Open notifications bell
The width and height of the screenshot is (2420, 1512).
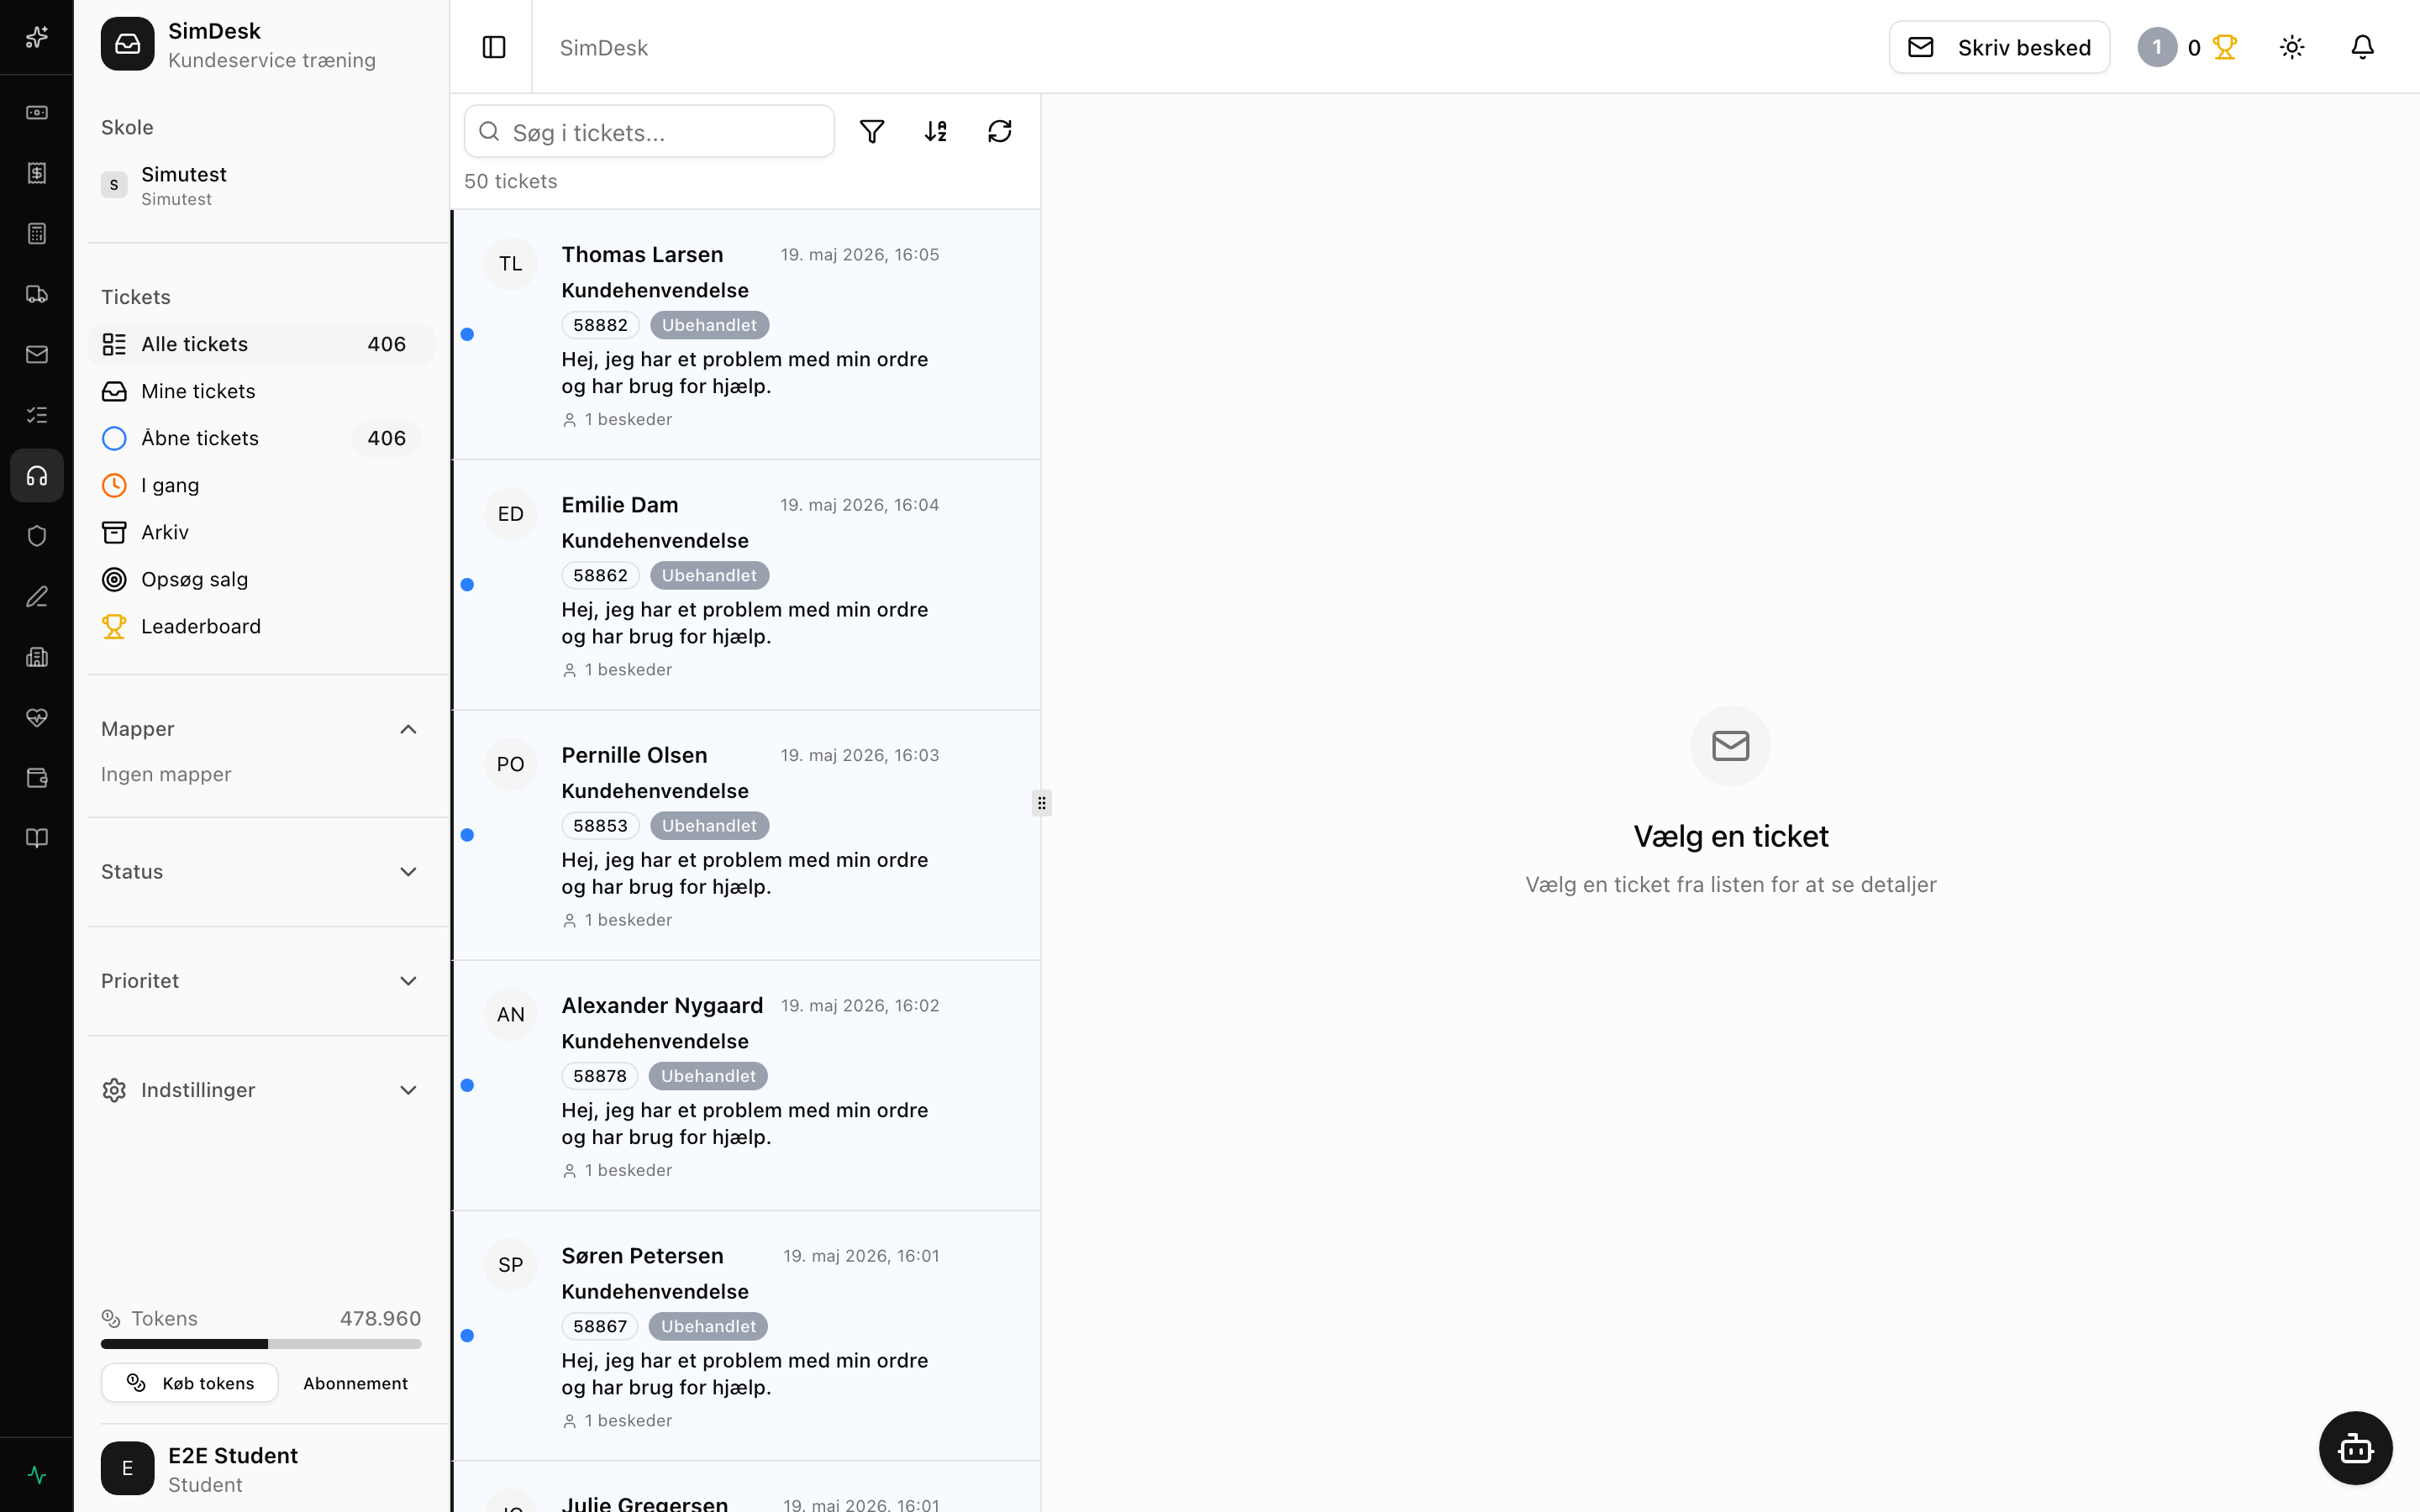point(2362,47)
